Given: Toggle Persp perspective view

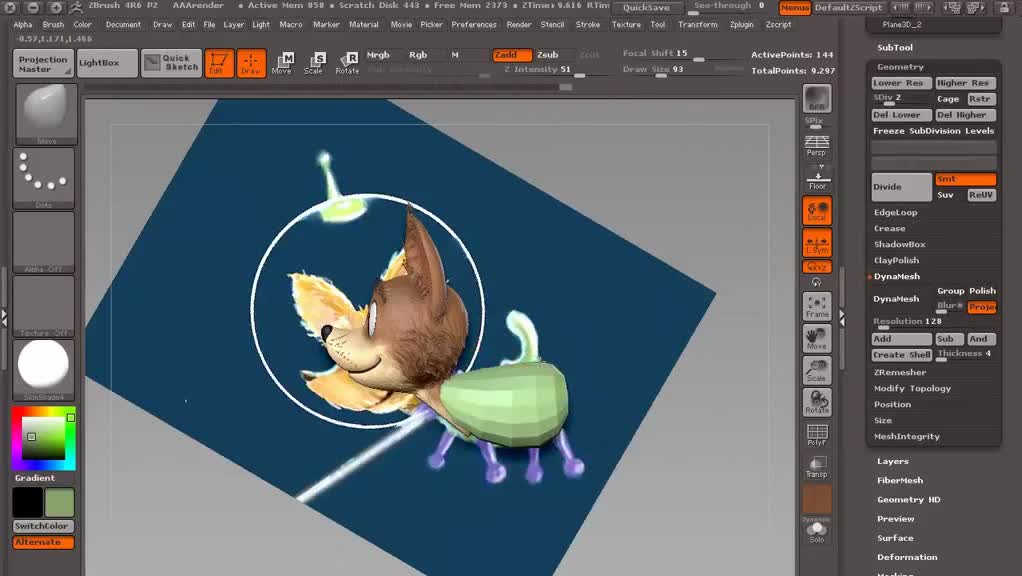Looking at the screenshot, I should (817, 146).
